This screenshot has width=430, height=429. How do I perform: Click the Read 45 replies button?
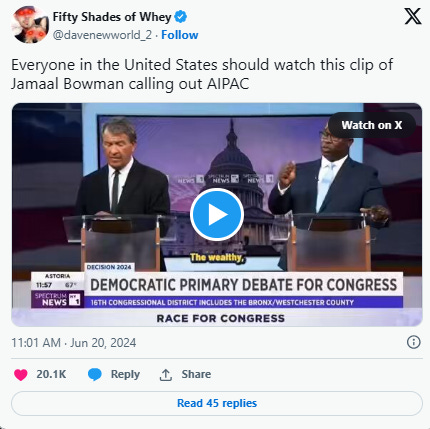click(x=217, y=403)
